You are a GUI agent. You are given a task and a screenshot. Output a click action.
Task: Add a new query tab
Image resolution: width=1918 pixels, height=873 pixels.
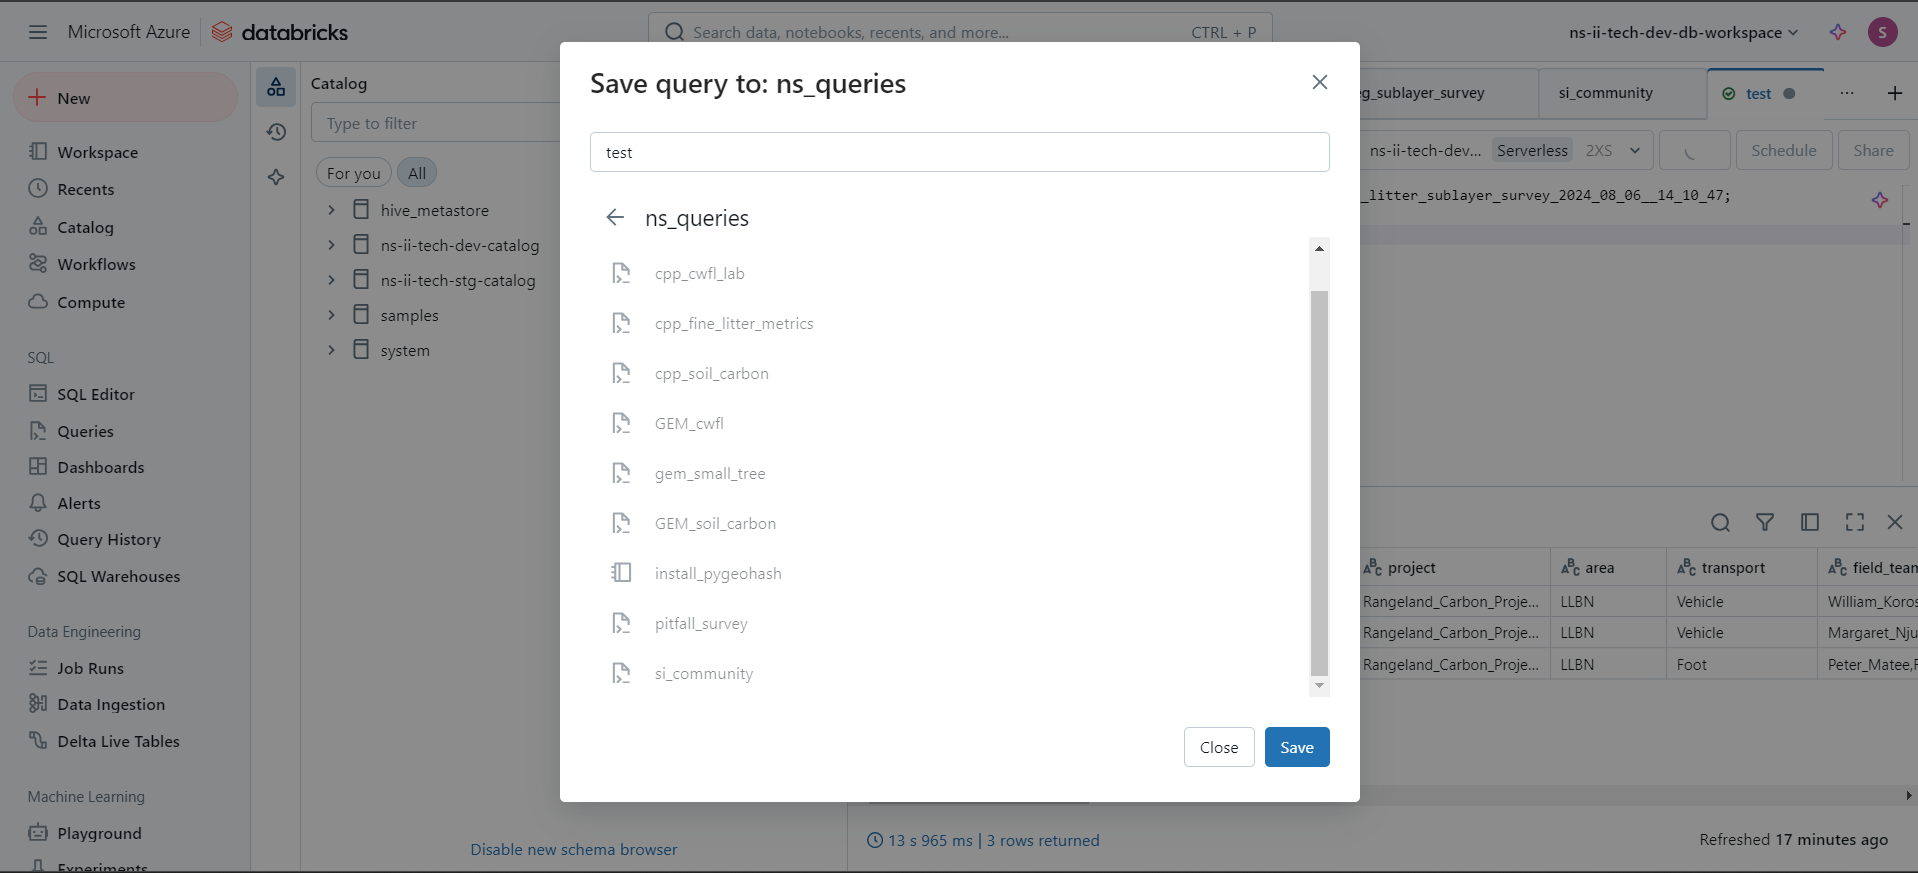tap(1894, 93)
